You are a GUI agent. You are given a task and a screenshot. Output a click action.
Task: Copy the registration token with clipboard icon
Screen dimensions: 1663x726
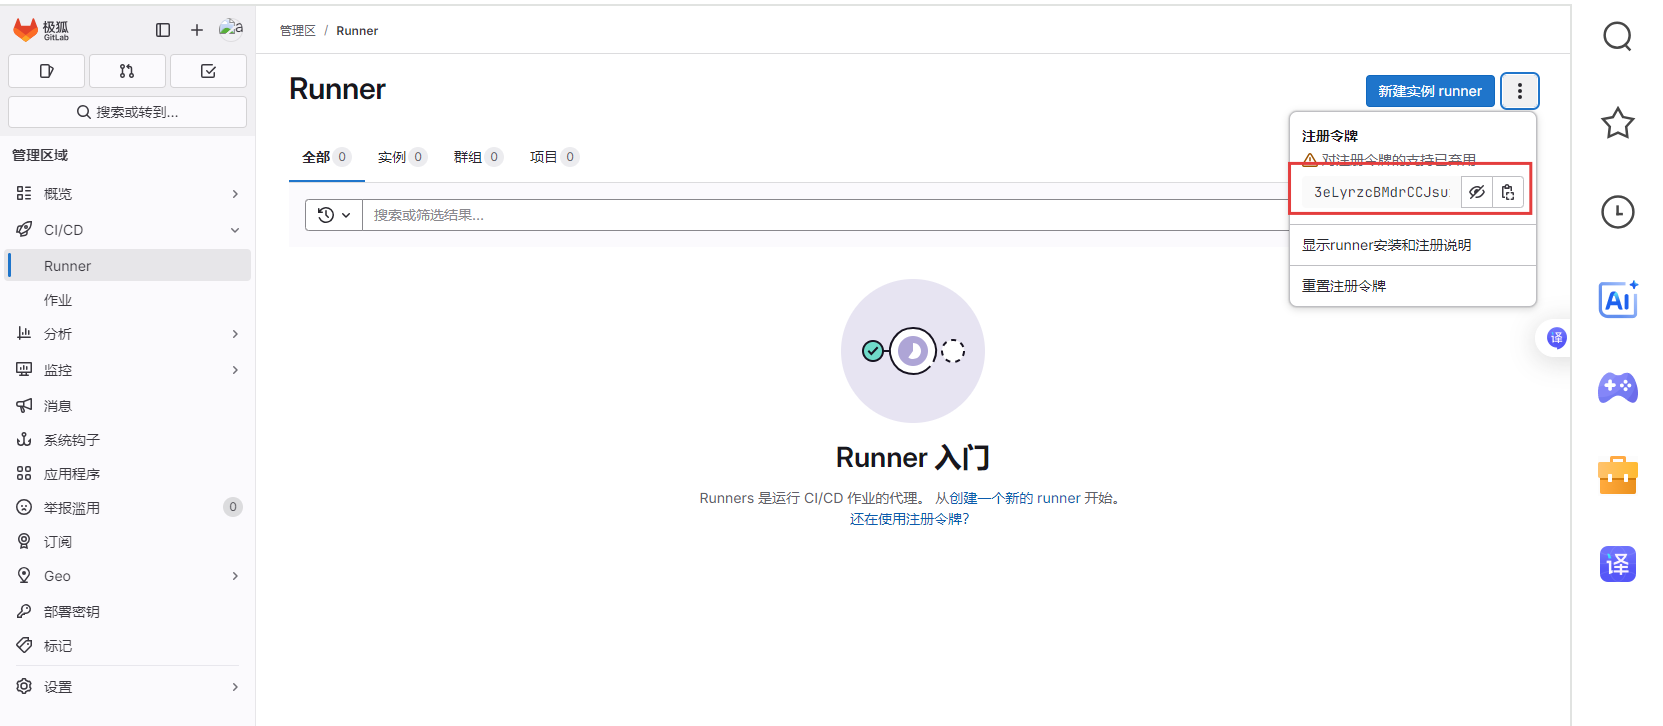click(1508, 192)
